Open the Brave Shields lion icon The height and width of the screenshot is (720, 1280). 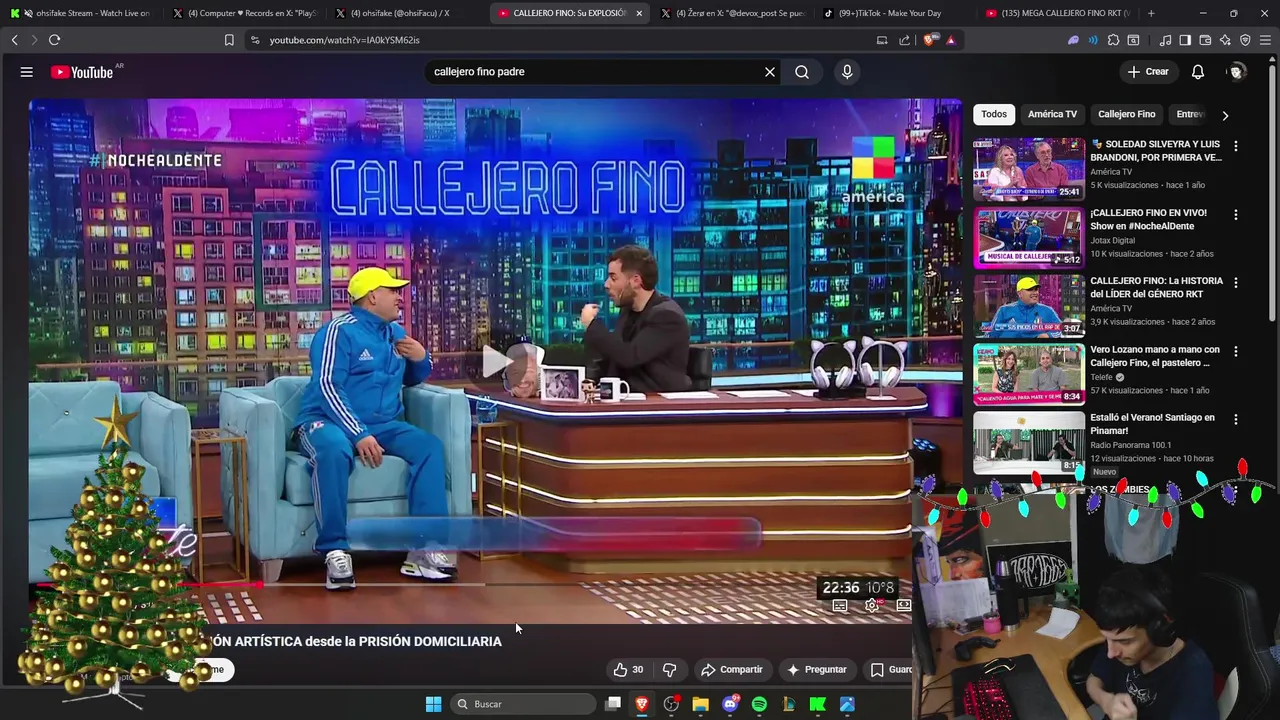click(928, 40)
